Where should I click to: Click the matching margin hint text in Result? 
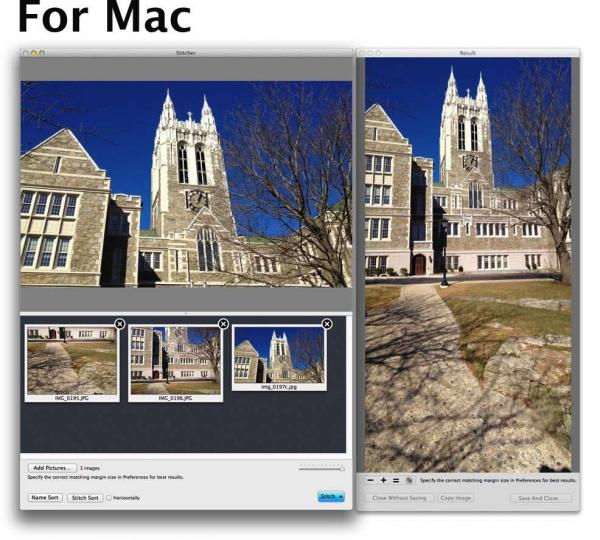pyautogui.click(x=498, y=480)
